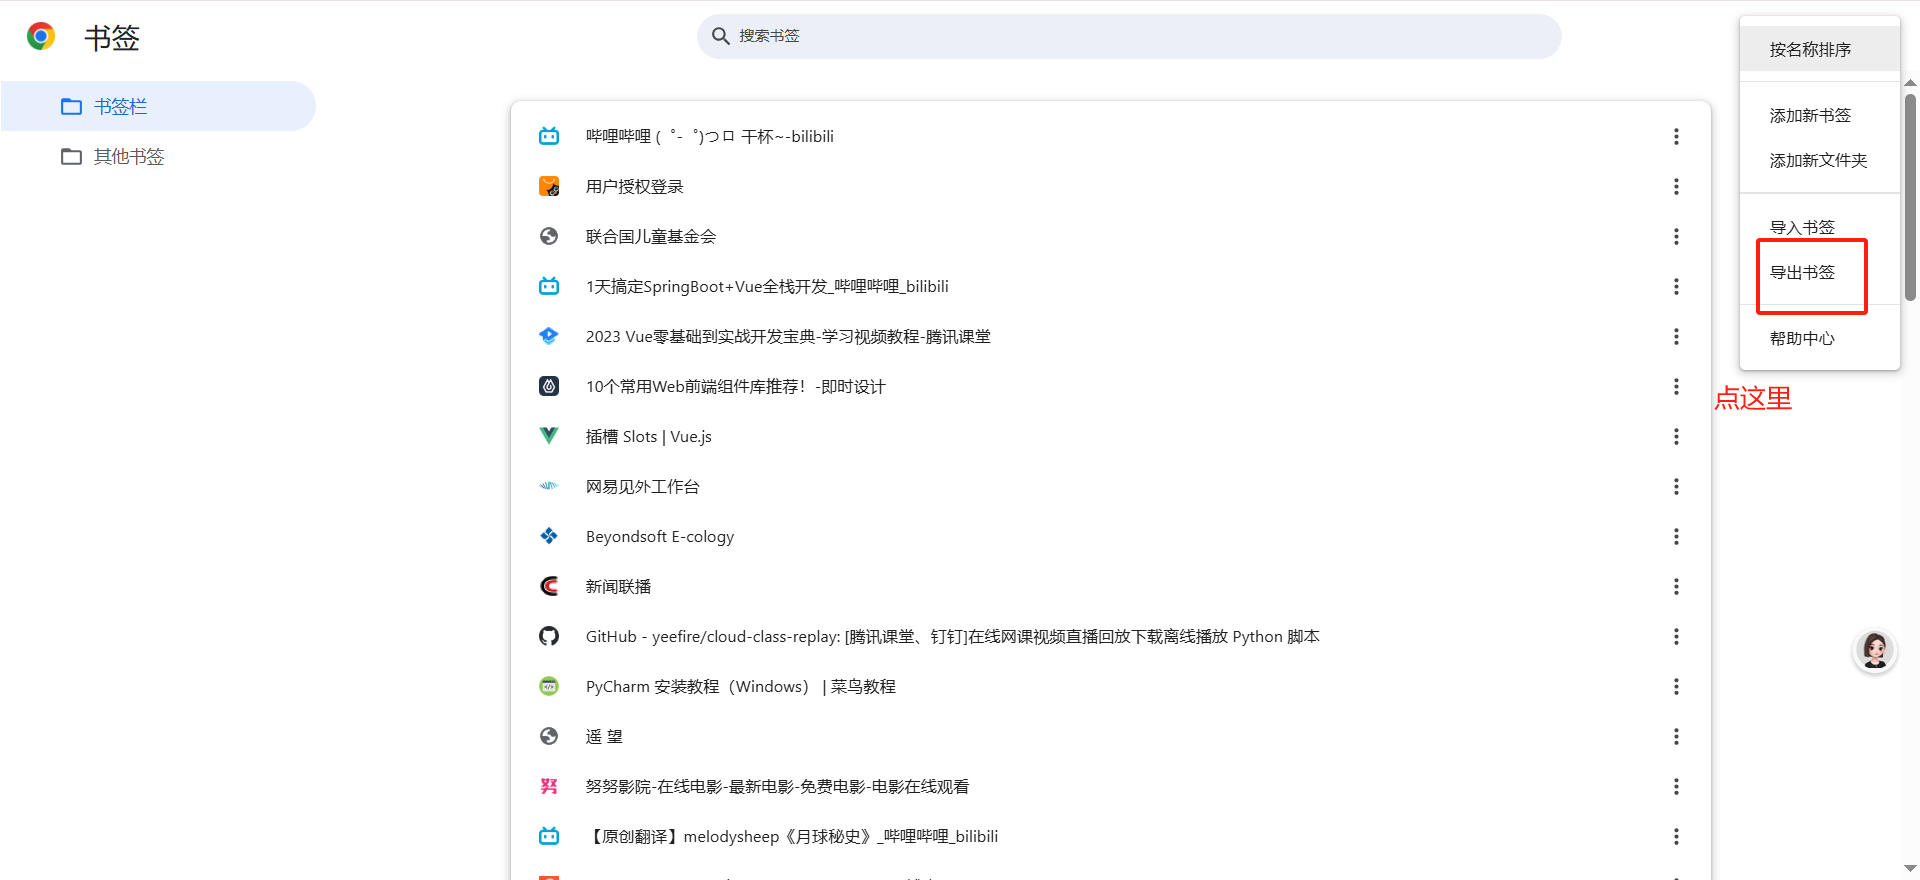Select the GitHub yeefire/cloud-class-replay bookmark title
The width and height of the screenshot is (1920, 880).
953,636
